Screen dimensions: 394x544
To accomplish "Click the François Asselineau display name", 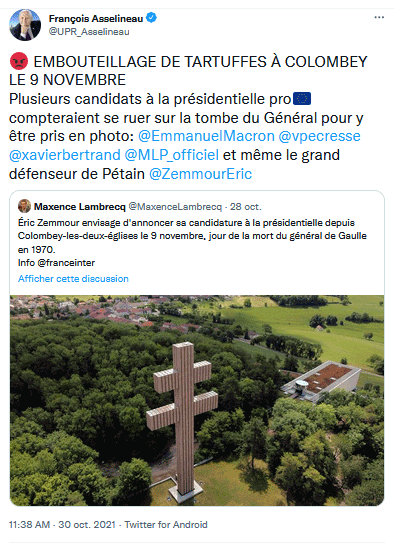I will point(96,18).
